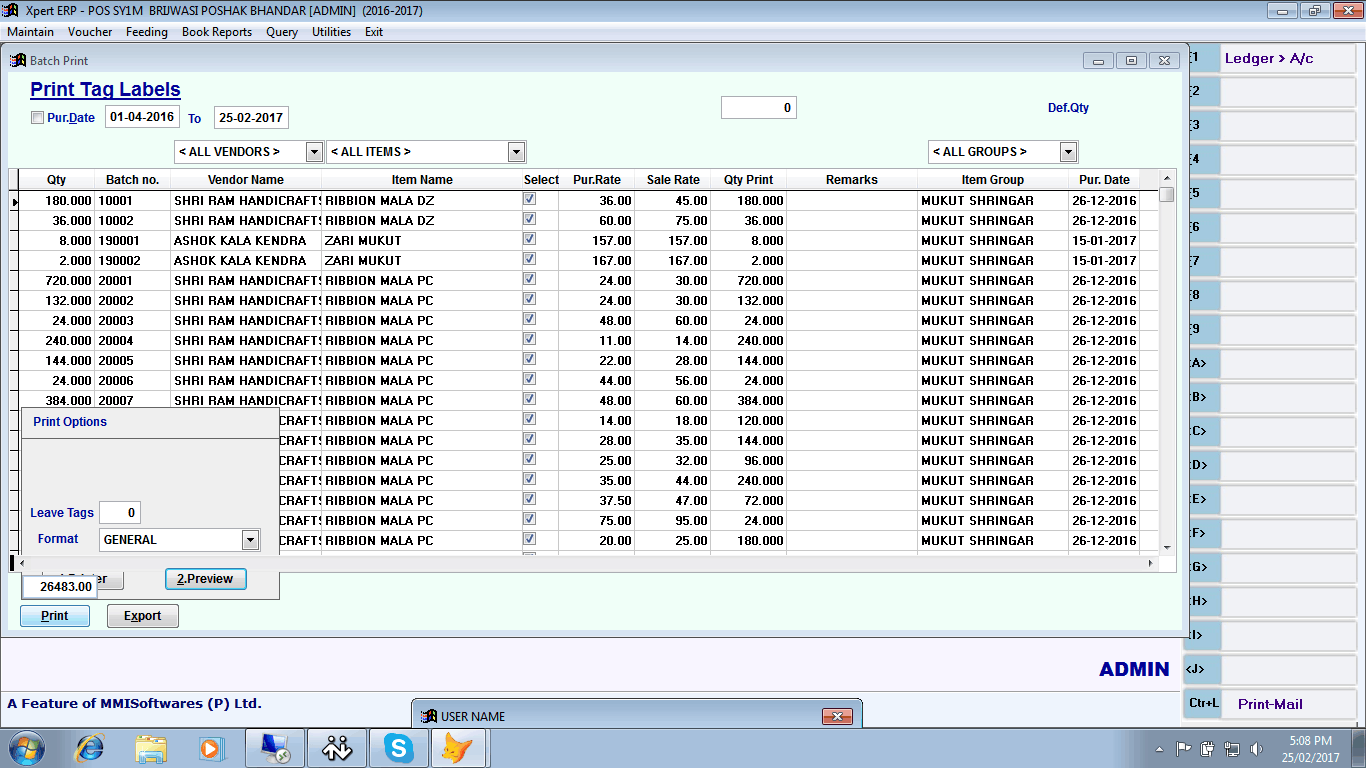The width and height of the screenshot is (1366, 768).
Task: Click the volume speaker icon in system tray
Action: coord(1255,748)
